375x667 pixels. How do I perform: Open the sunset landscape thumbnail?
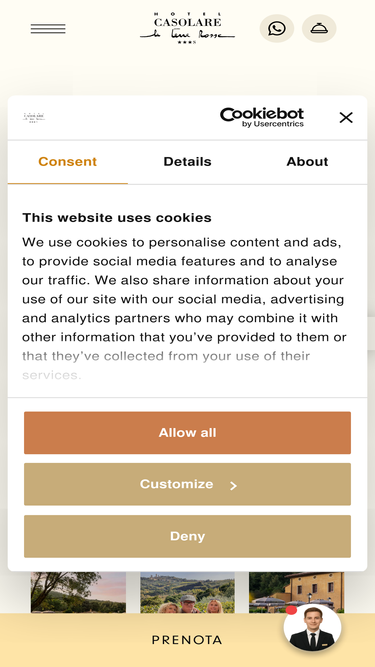pos(78,592)
